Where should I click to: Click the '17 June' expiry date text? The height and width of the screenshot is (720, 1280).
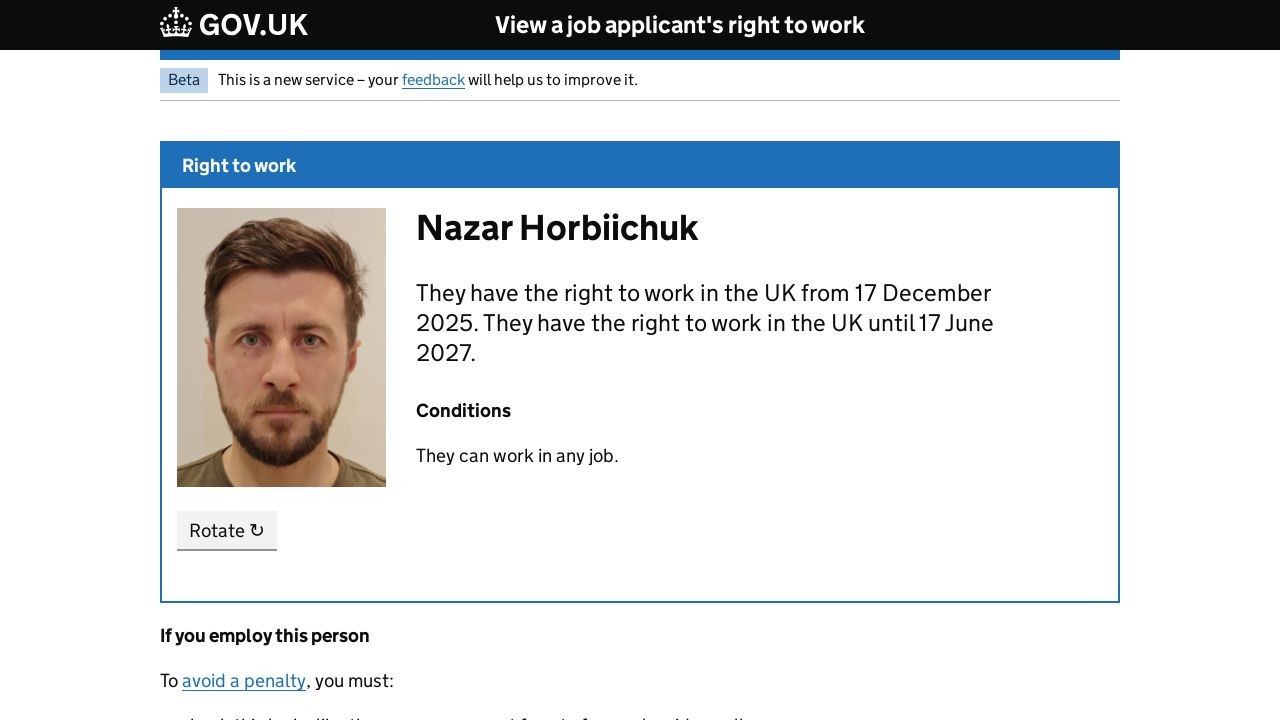(x=956, y=323)
